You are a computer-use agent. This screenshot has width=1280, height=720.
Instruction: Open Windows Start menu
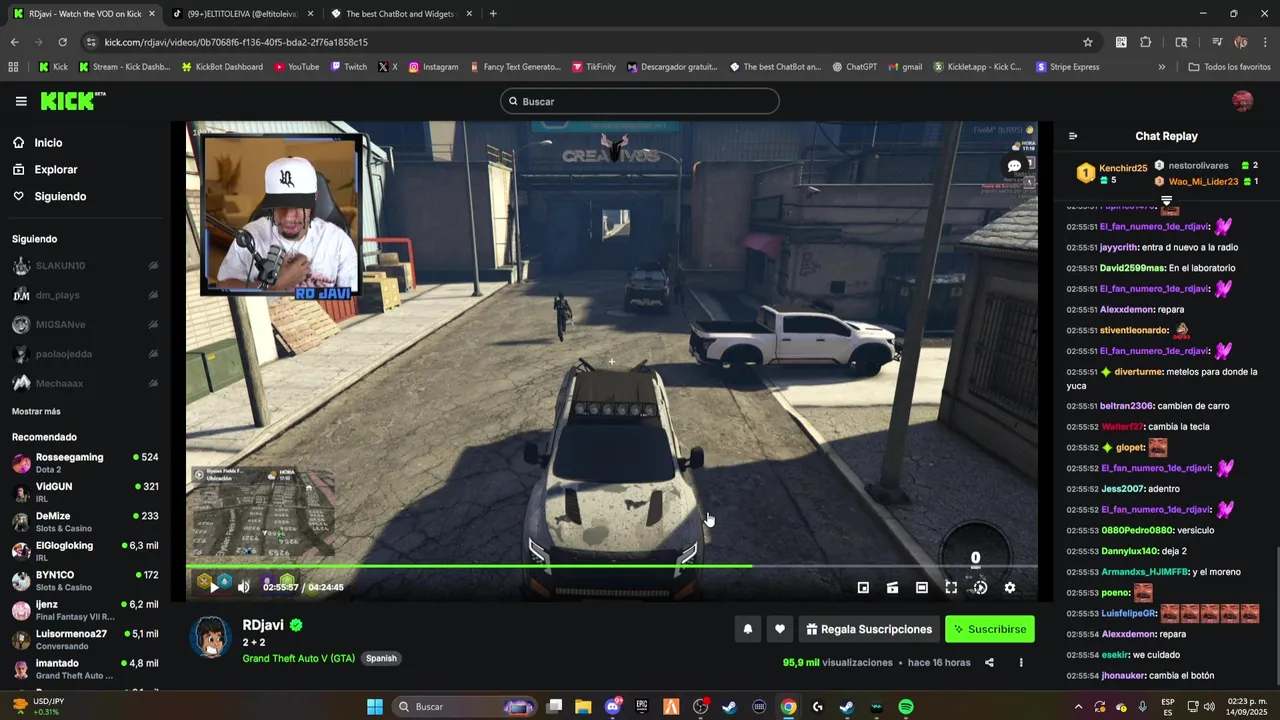pos(375,707)
